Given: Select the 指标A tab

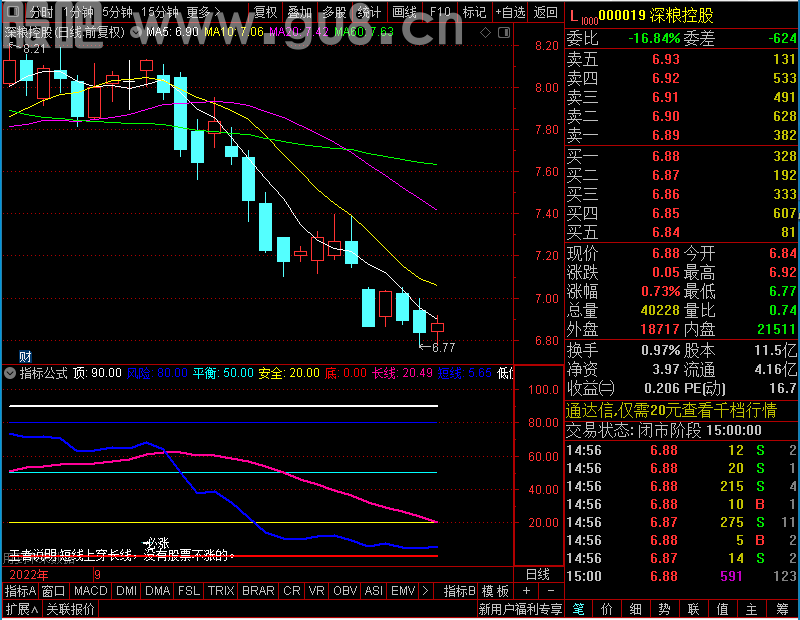Looking at the screenshot, I should [20, 591].
